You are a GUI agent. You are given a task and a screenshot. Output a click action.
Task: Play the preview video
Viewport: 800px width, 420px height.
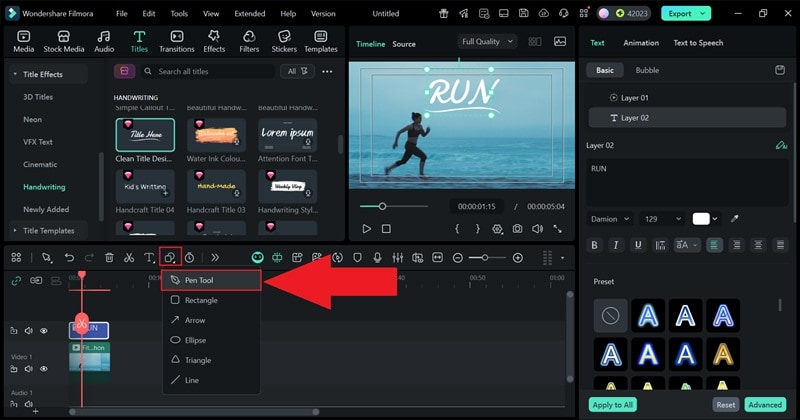366,229
